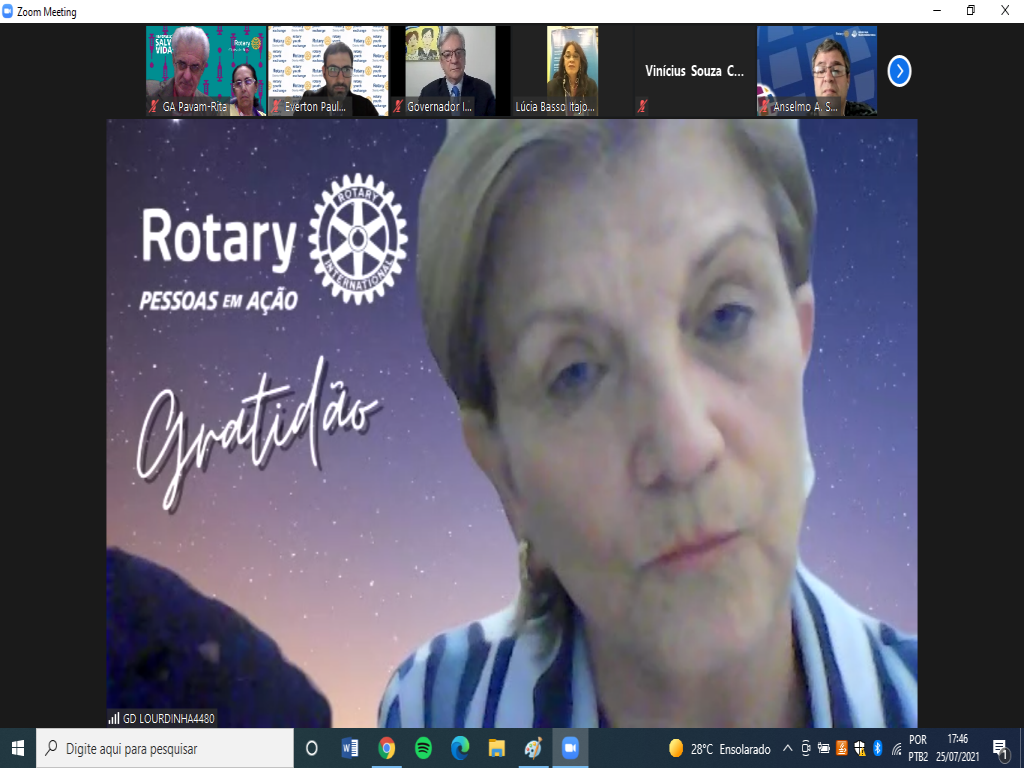Click the Zoom icon in the taskbar

tap(570, 748)
